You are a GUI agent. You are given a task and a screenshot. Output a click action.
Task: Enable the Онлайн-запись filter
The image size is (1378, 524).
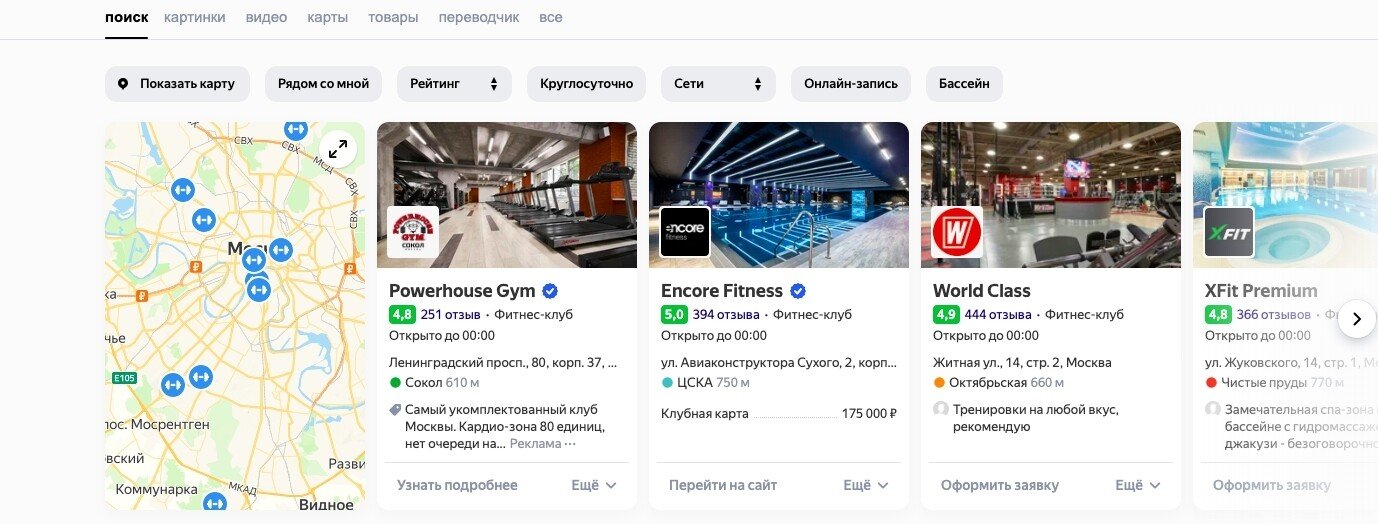click(851, 84)
